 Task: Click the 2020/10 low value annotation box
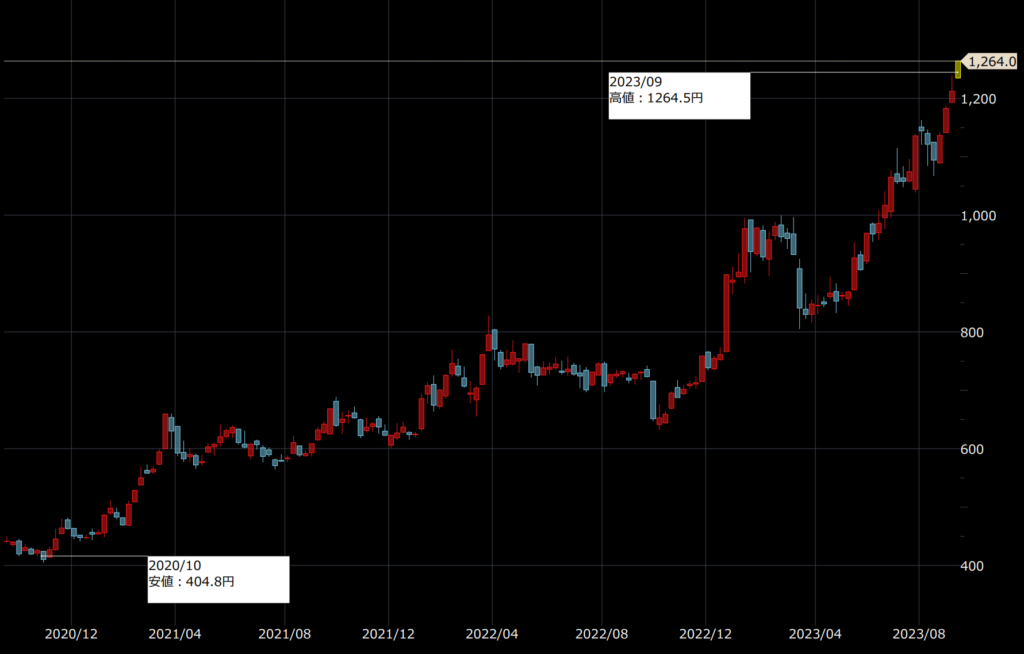(218, 580)
